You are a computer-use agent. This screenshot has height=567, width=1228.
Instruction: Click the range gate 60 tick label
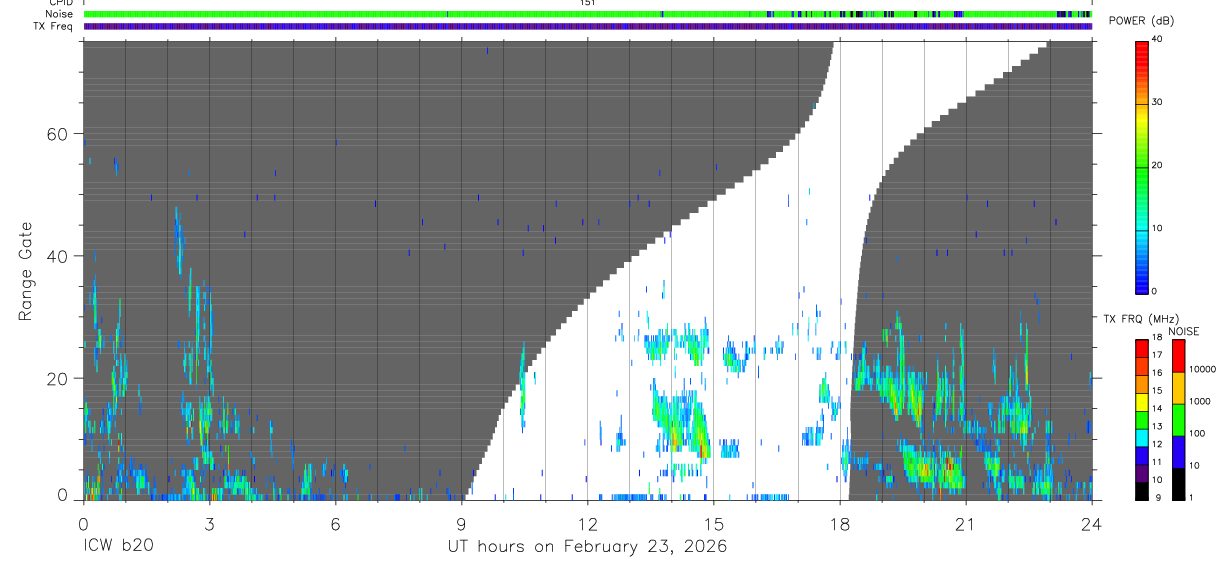56,133
